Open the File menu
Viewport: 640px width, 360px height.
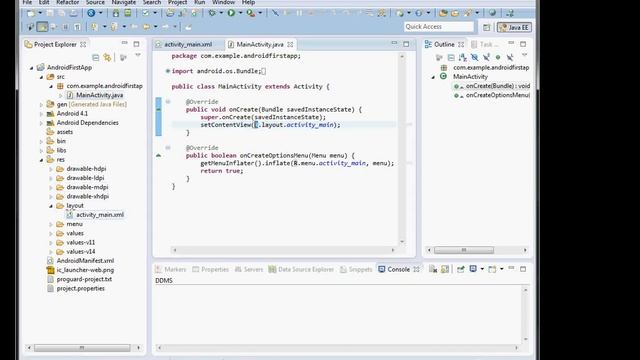[27, 2]
